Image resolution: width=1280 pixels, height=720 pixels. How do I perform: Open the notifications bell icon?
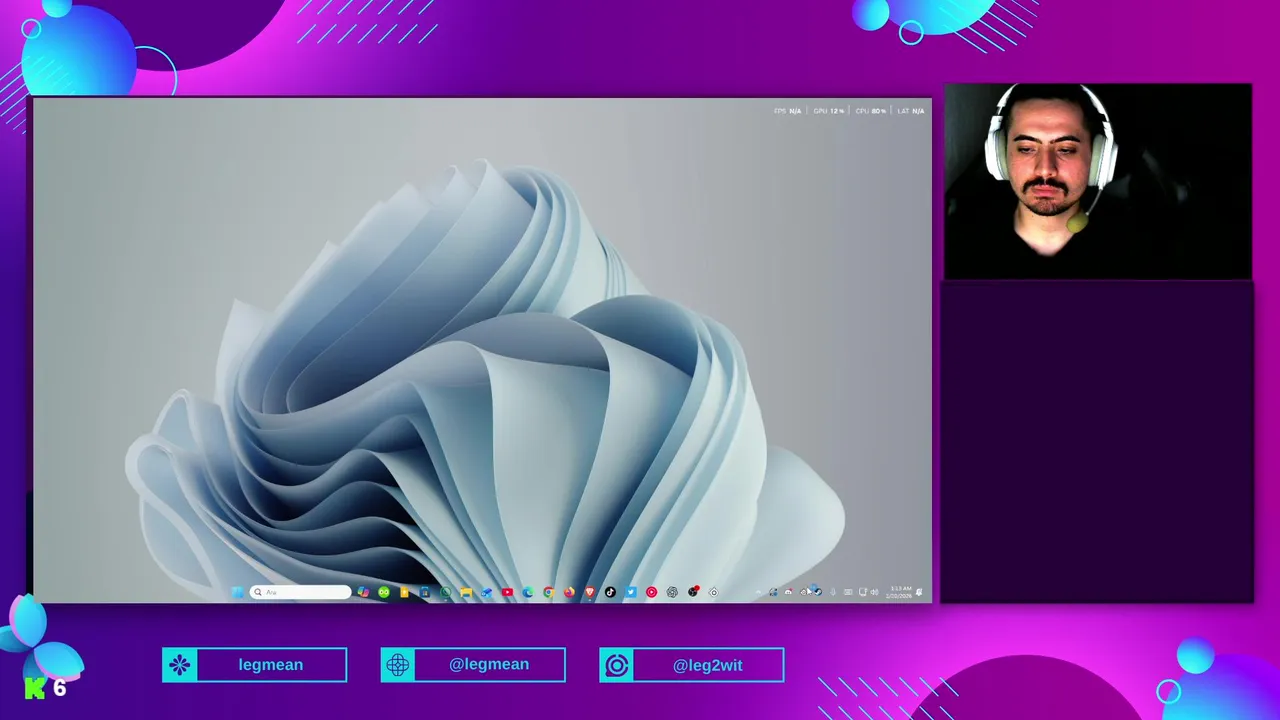coord(919,592)
